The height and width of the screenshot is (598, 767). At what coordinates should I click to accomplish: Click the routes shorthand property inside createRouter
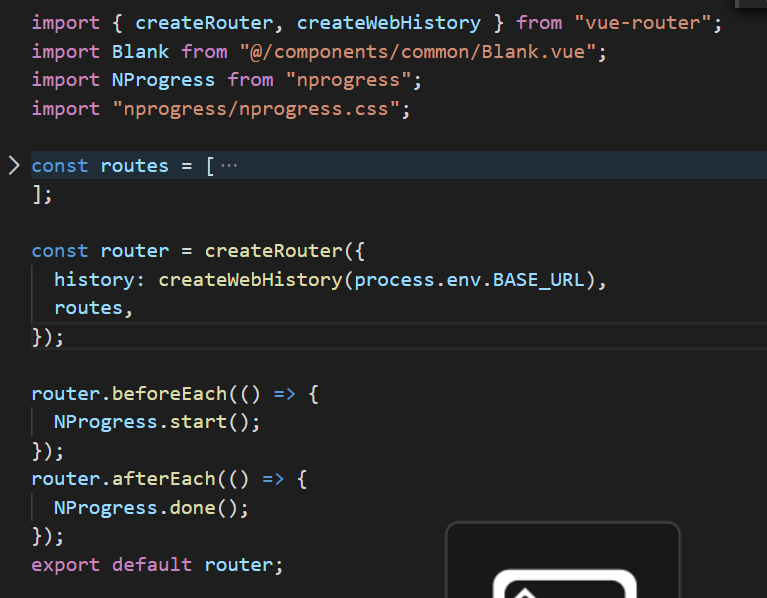(x=88, y=308)
